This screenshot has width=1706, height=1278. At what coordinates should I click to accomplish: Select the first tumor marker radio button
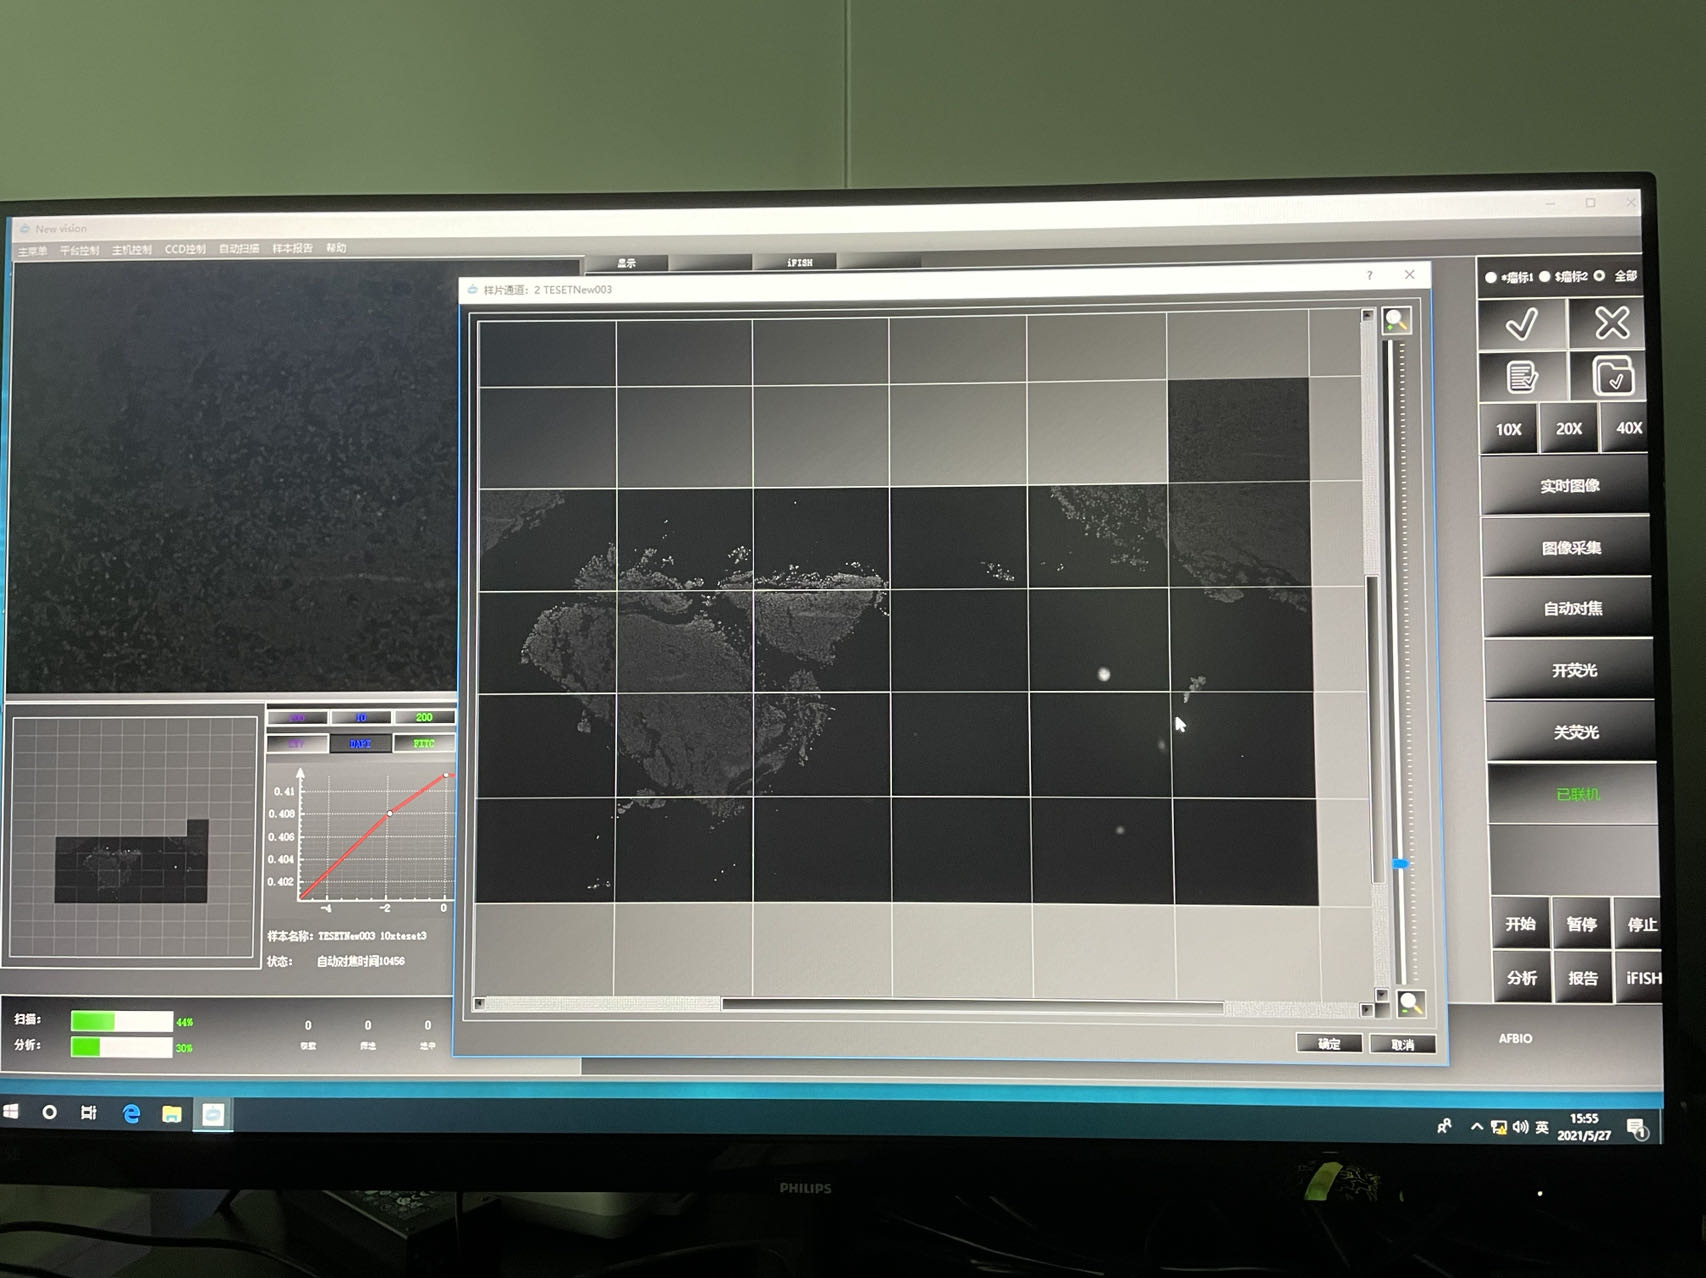(x=1491, y=277)
